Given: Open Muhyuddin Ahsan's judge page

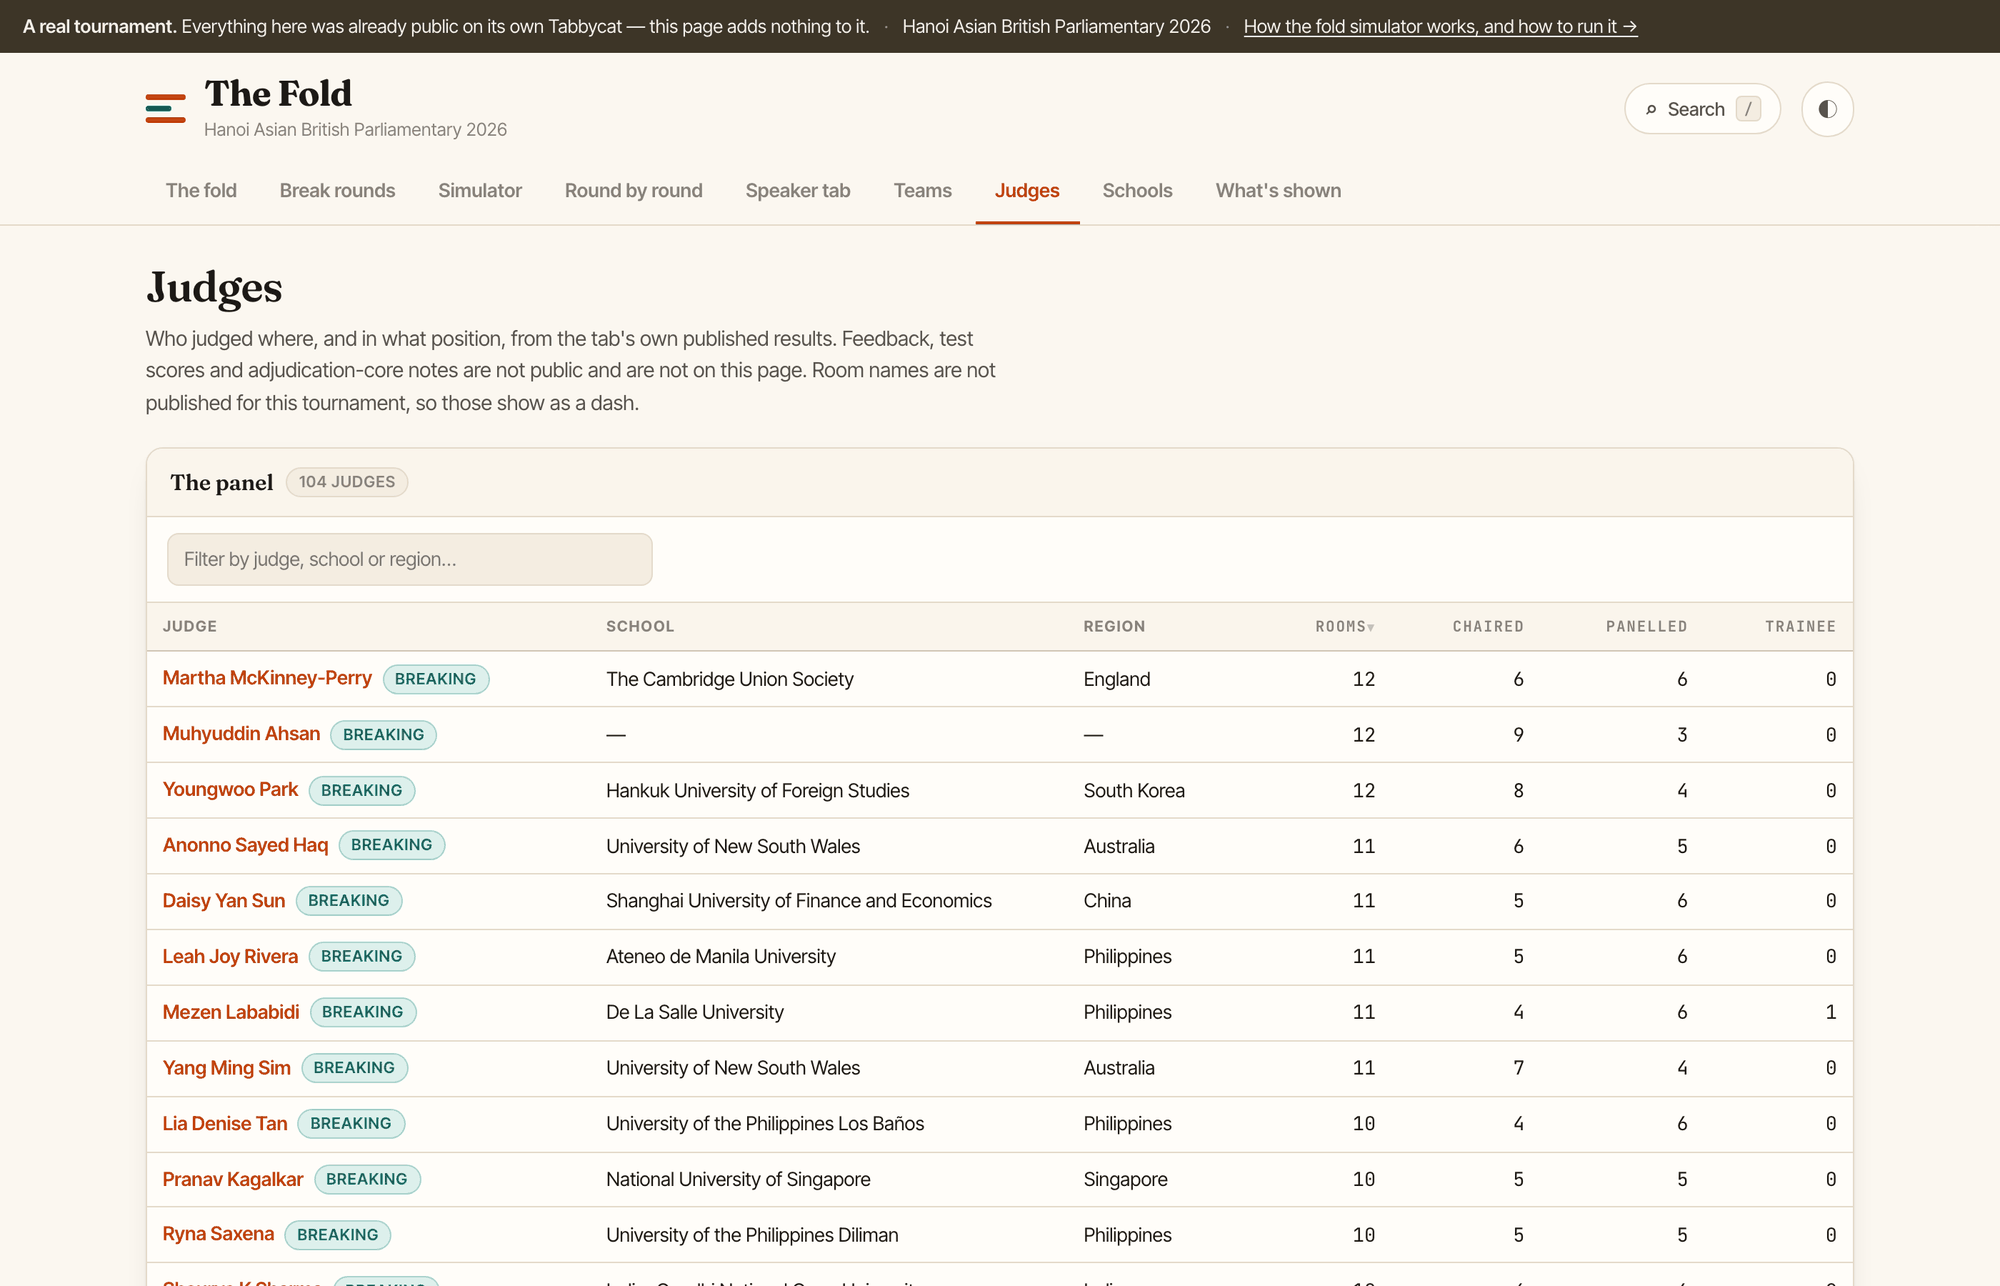Looking at the screenshot, I should click(x=241, y=734).
